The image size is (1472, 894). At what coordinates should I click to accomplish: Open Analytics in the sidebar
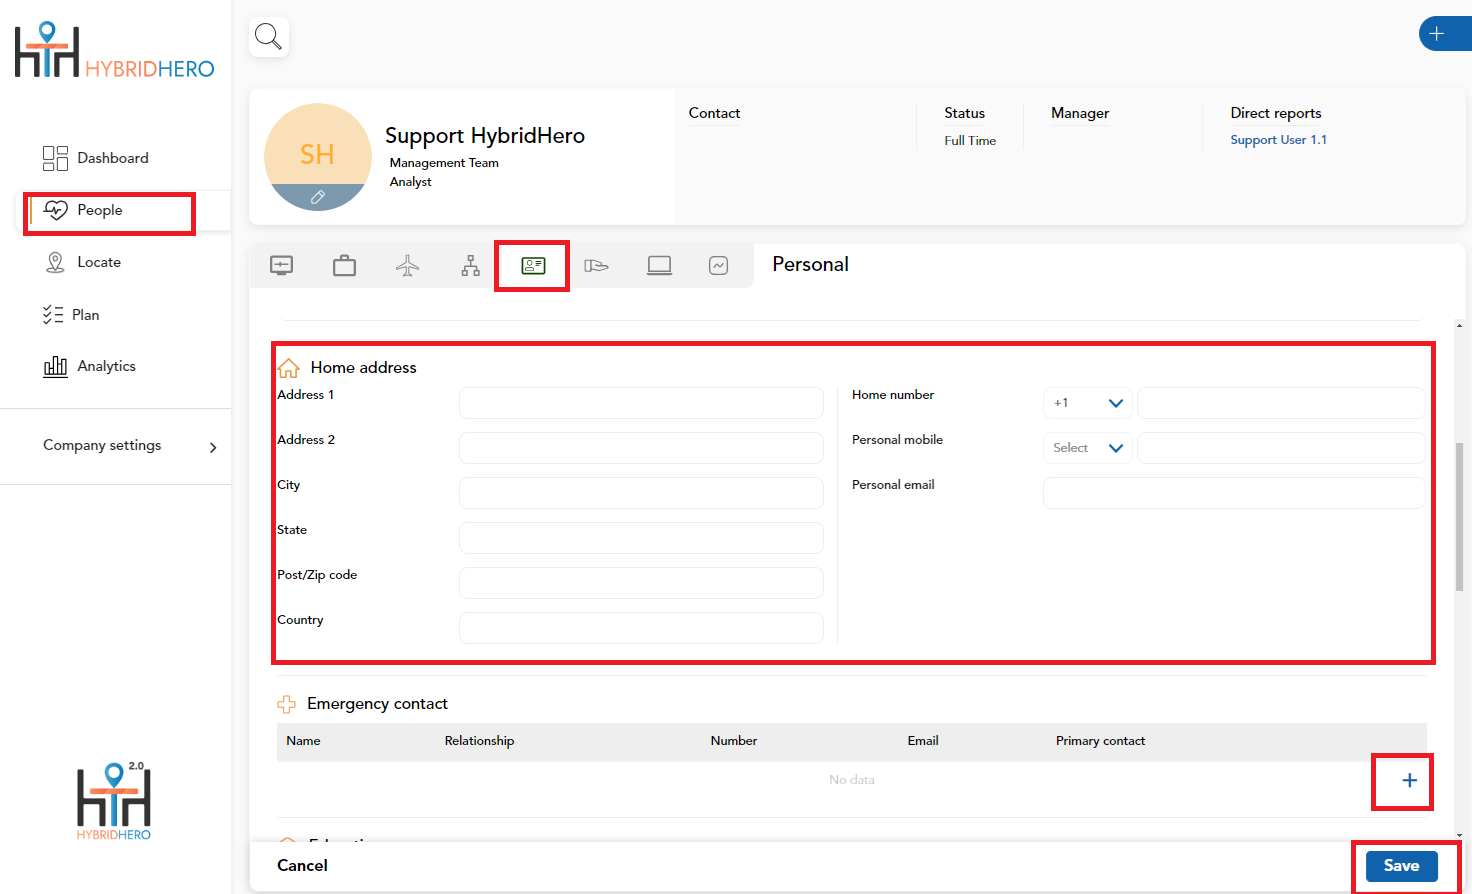pyautogui.click(x=90, y=366)
